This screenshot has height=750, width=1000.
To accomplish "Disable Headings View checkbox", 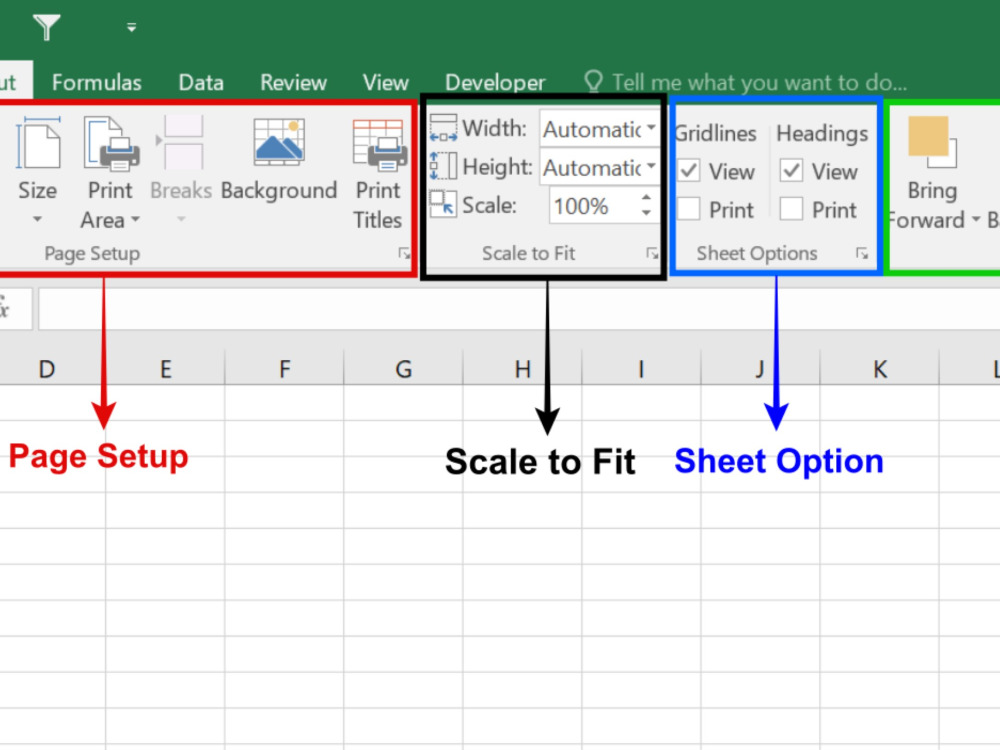I will coord(792,171).
